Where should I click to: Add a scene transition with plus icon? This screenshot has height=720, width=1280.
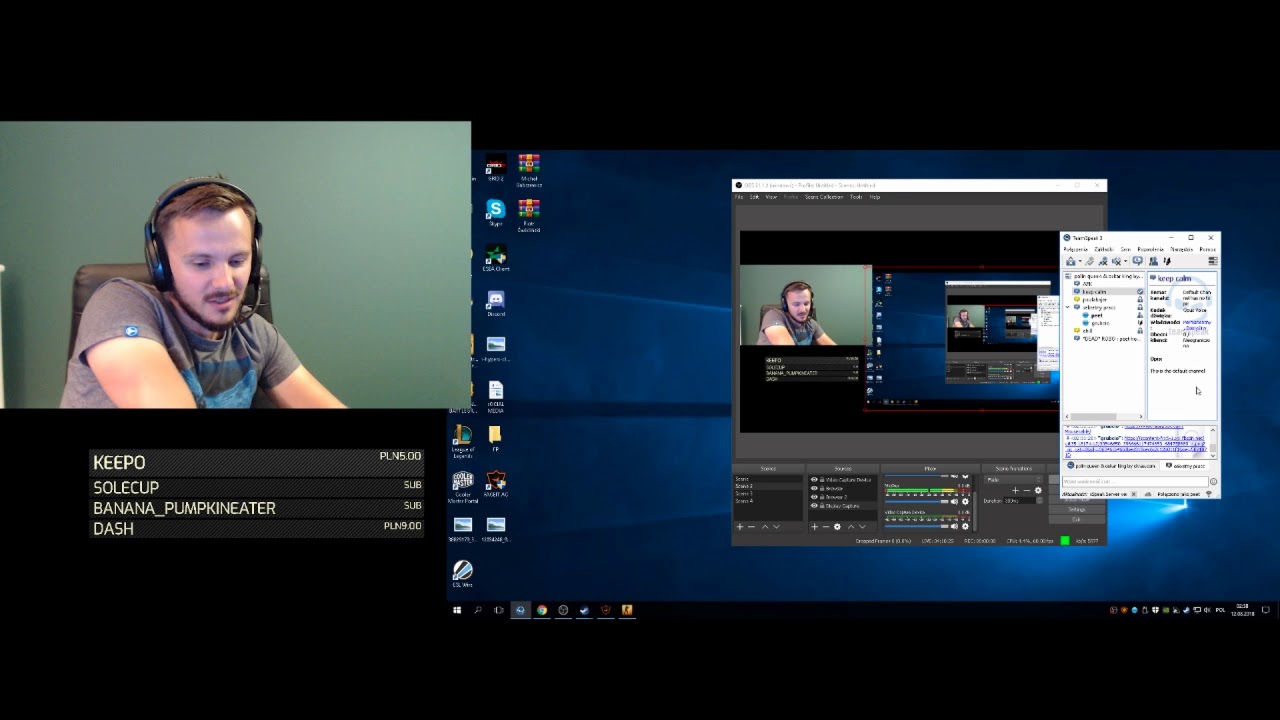point(1015,490)
